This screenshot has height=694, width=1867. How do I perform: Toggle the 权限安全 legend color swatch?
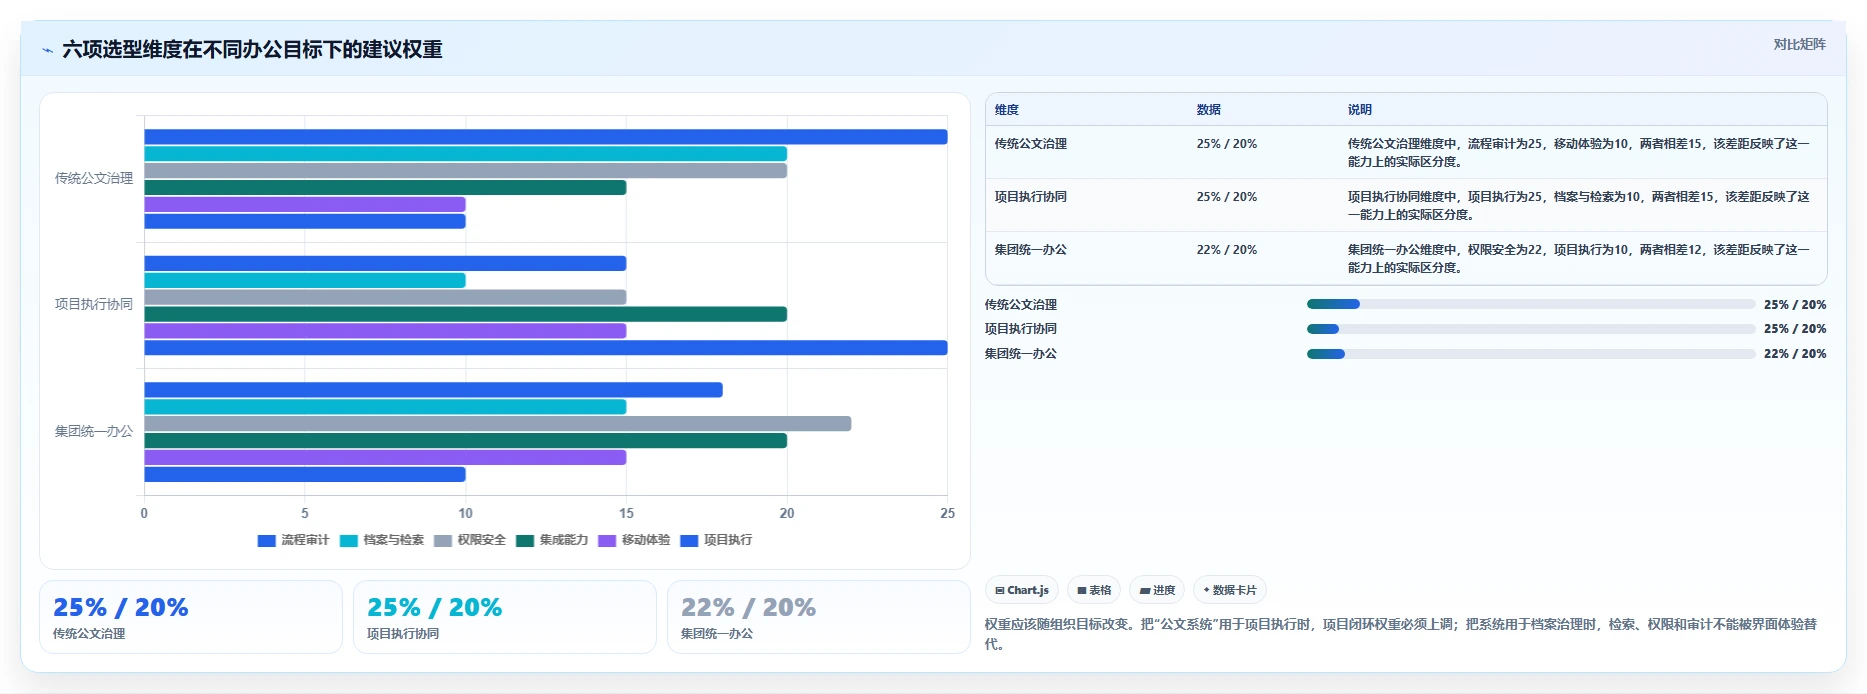tap(443, 540)
